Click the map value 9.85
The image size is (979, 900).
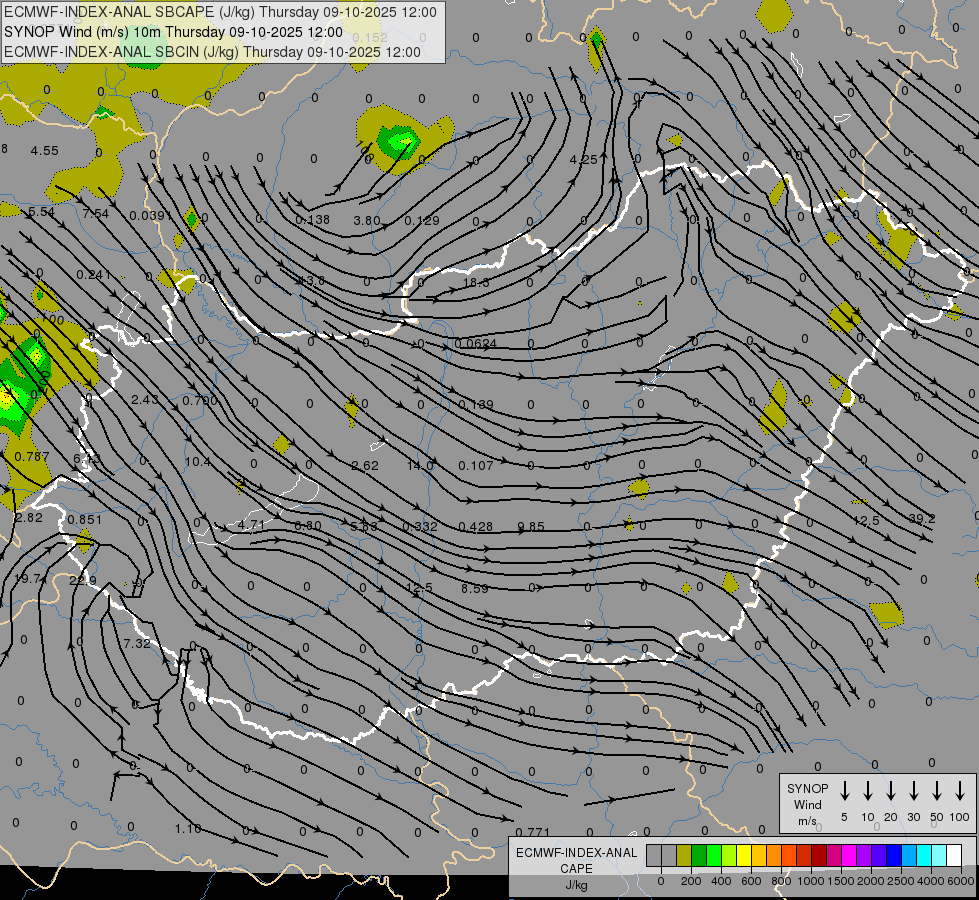tap(531, 526)
